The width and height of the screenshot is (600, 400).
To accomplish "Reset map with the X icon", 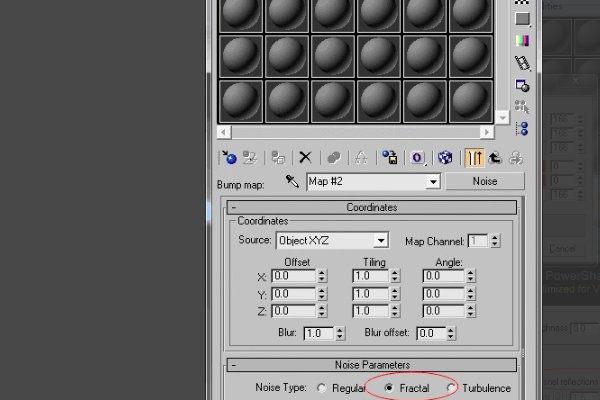I will pos(305,157).
